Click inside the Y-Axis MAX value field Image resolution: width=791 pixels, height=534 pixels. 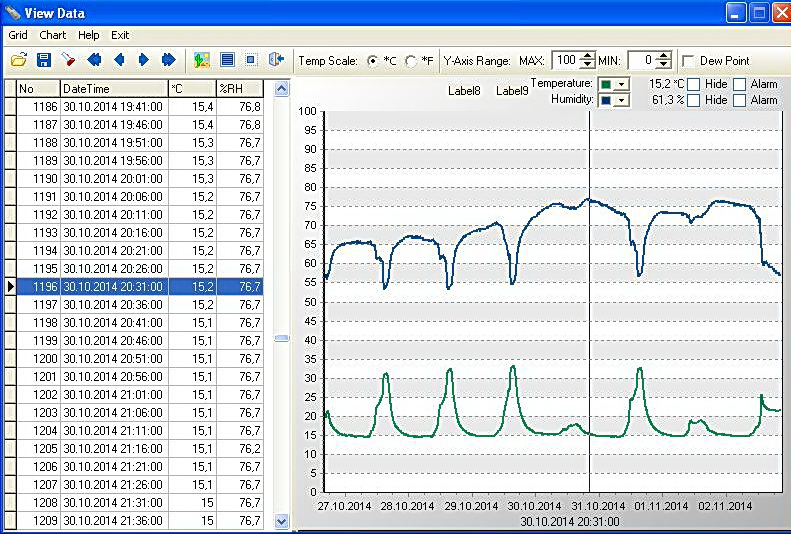pyautogui.click(x=564, y=61)
